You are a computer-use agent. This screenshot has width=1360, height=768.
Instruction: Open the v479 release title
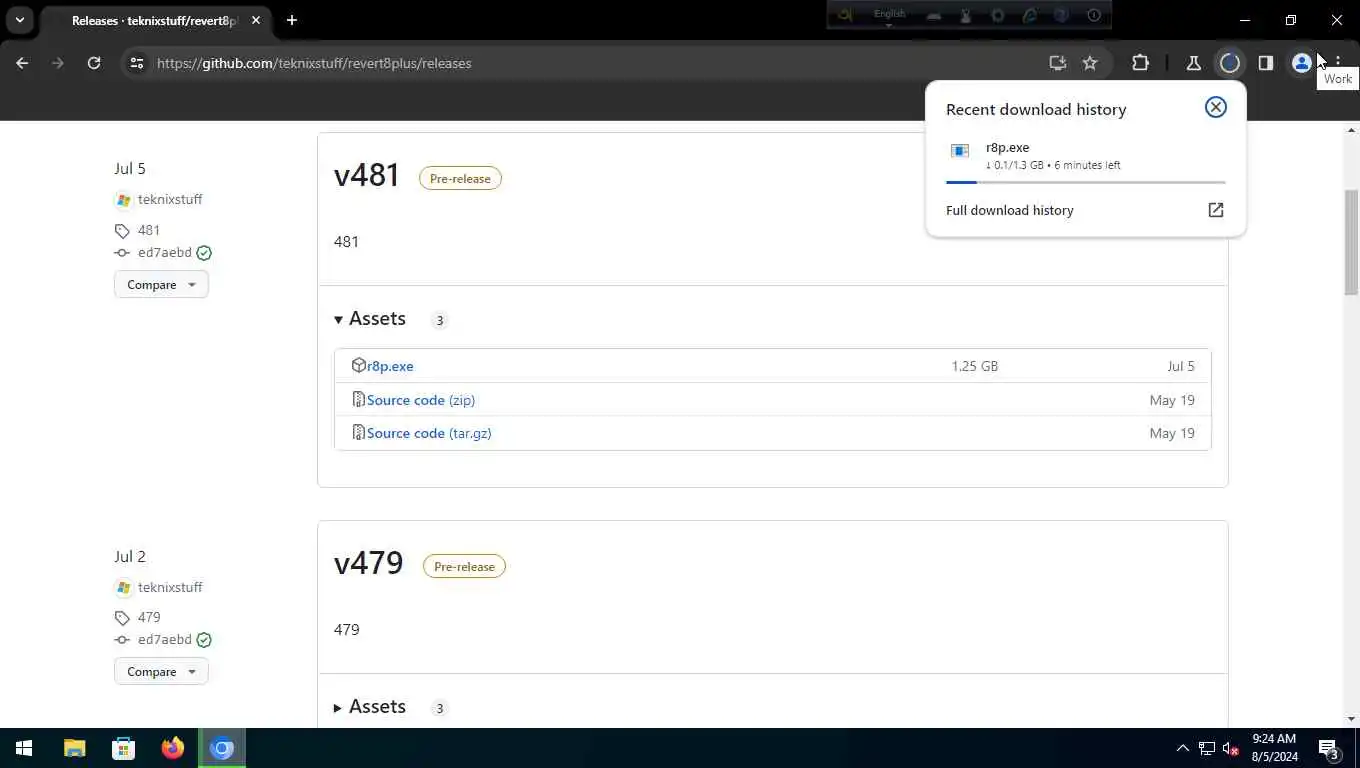[x=369, y=563]
